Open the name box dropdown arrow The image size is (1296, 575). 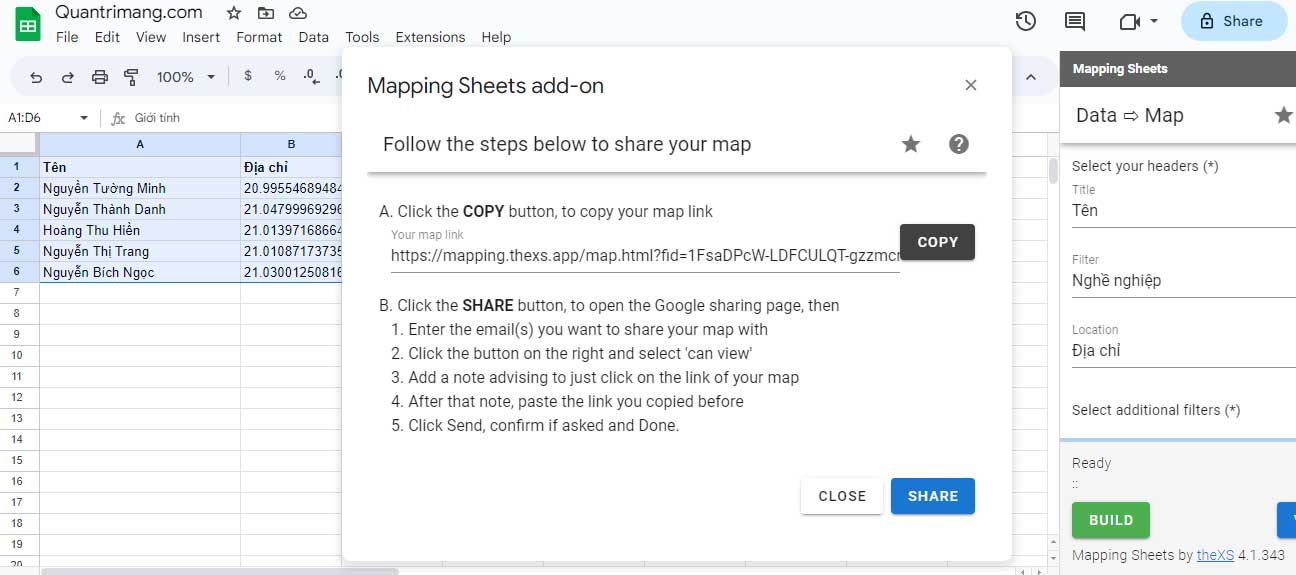pos(84,118)
